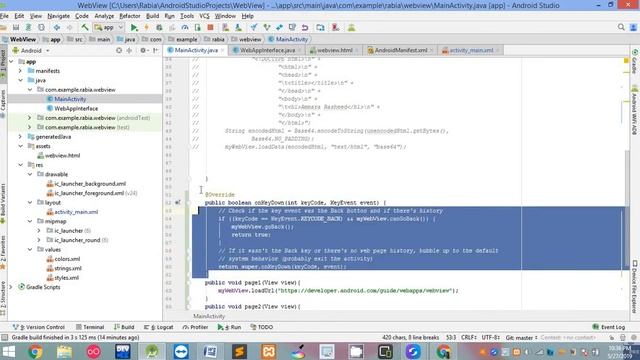Click the Build hammer icon in toolbar
The image size is (640, 360).
pos(84,27)
